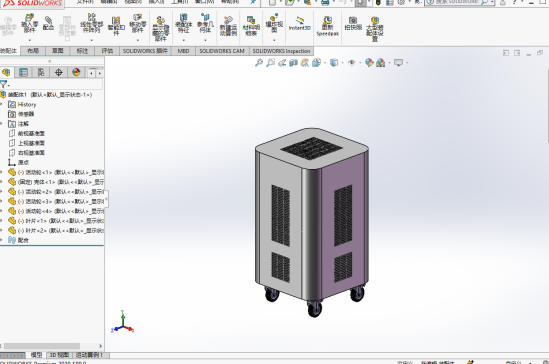Open View Orientation cube icon
Screen dimensions: 549x364
click(317, 63)
